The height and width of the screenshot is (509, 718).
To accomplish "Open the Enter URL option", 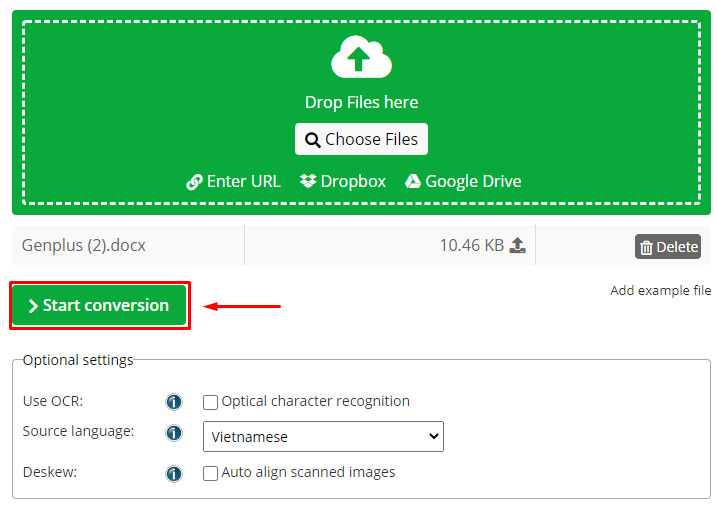I will pos(234,181).
